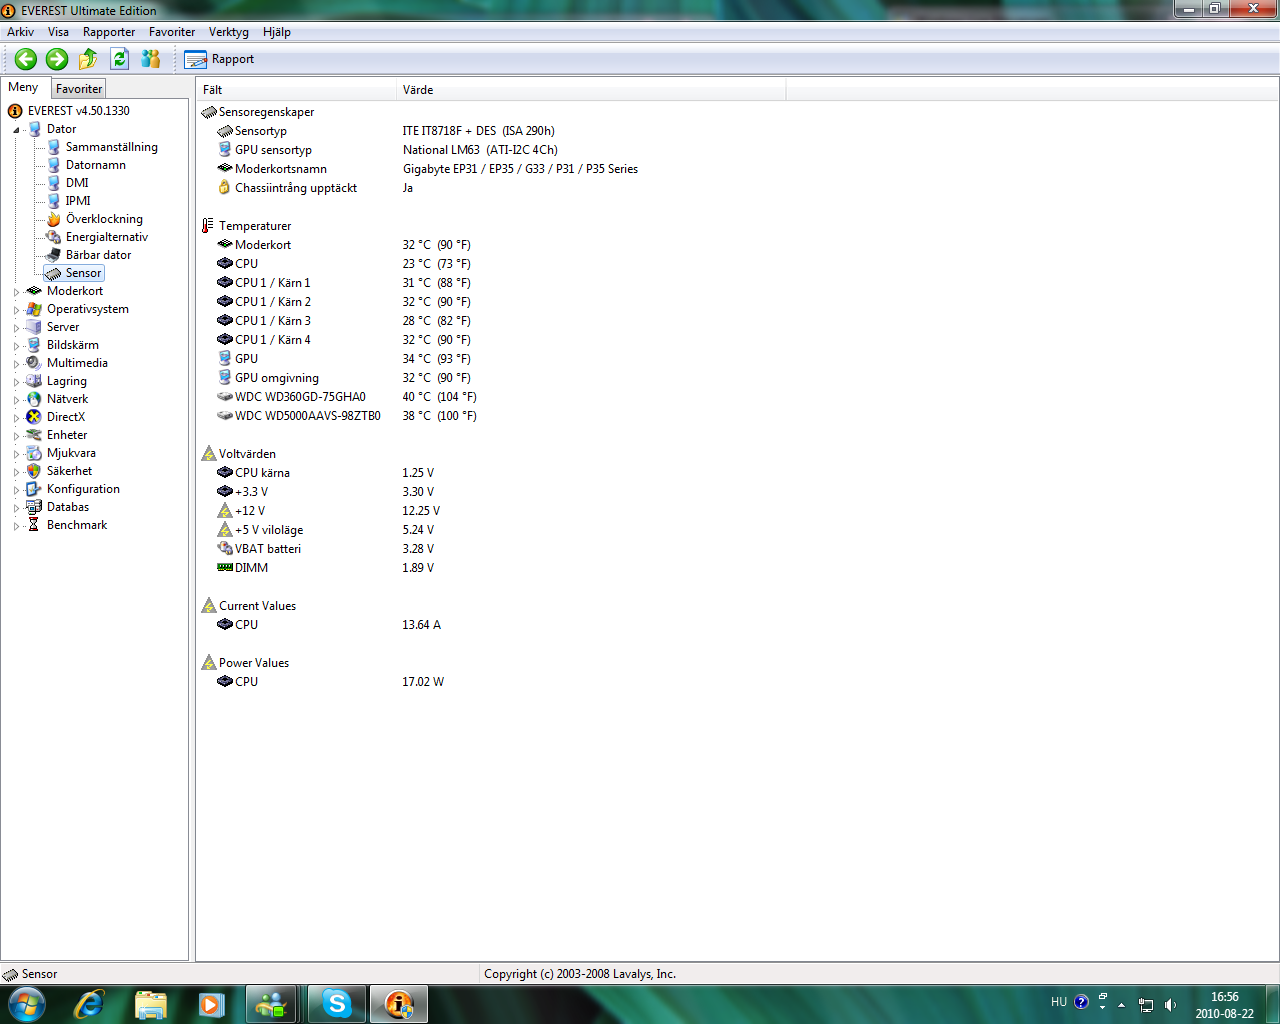The width and height of the screenshot is (1280, 1024).
Task: Click the Värde column header
Action: click(591, 90)
